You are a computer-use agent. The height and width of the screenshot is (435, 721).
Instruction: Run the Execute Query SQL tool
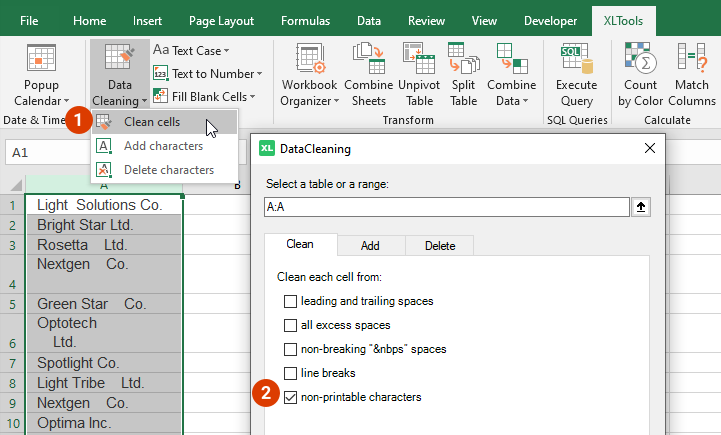[576, 75]
